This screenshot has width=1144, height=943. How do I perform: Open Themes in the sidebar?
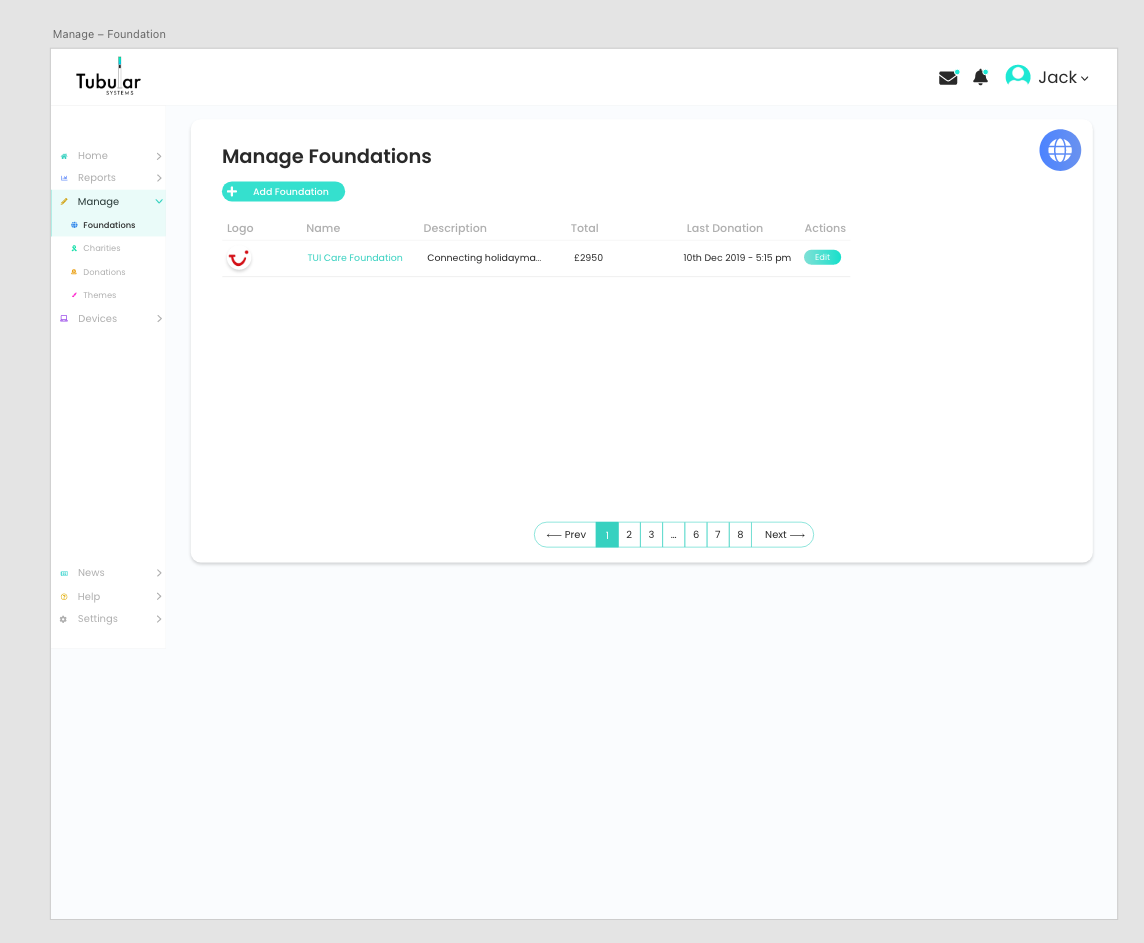pos(99,295)
